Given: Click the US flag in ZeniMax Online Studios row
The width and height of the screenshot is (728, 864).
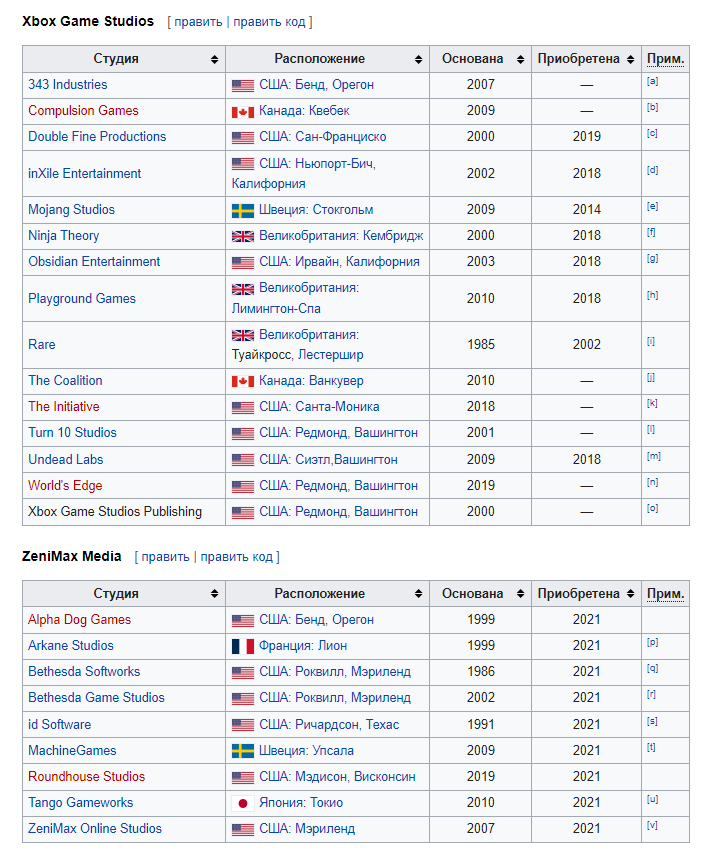Looking at the screenshot, I should (x=242, y=829).
